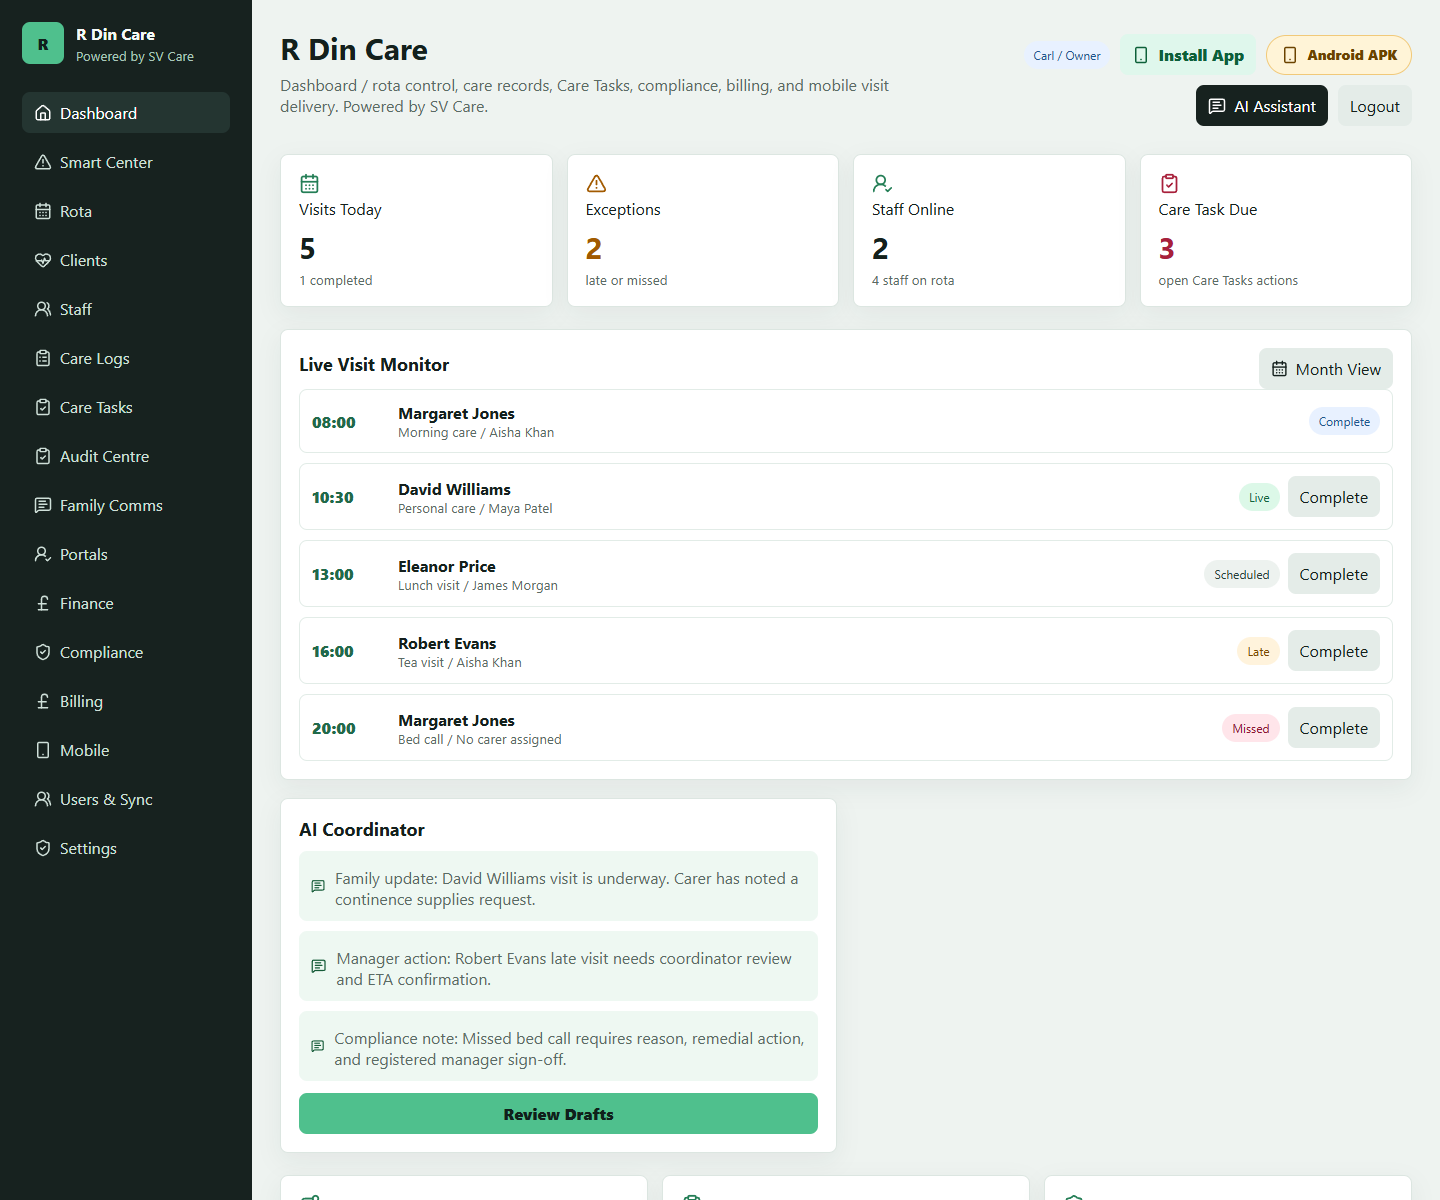
Task: Click the Visits Today card
Action: pyautogui.click(x=416, y=230)
